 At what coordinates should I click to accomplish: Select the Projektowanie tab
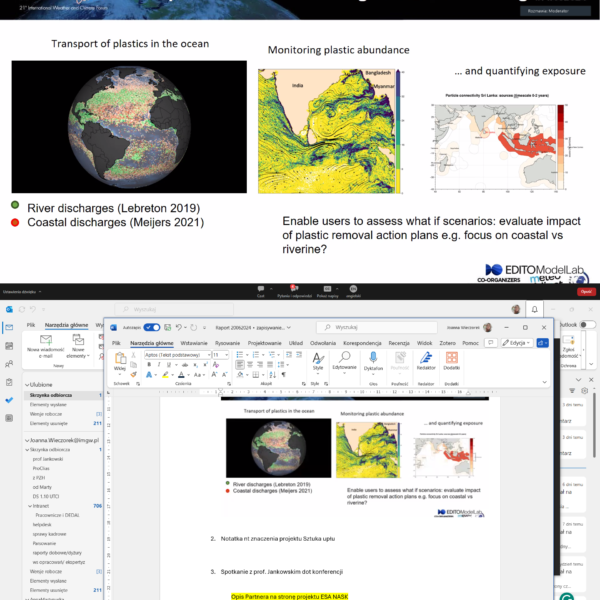(264, 343)
